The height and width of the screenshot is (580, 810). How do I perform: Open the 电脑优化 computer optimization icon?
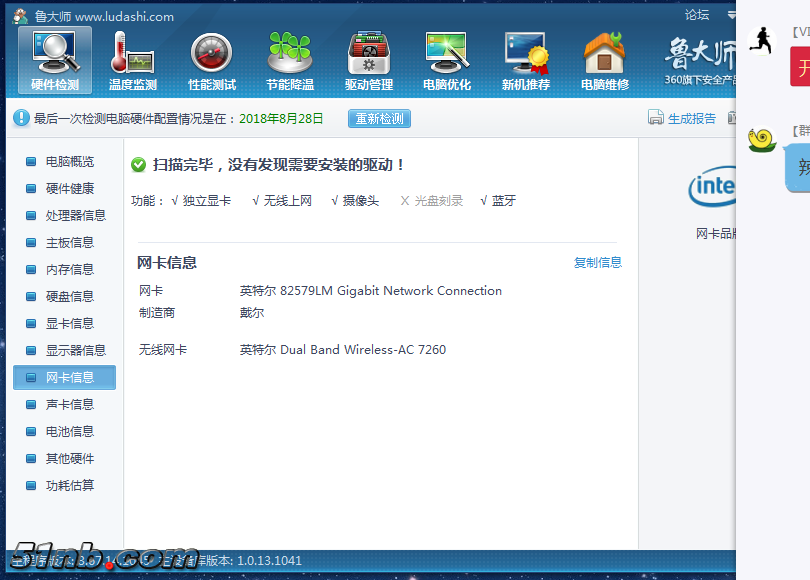click(x=447, y=60)
